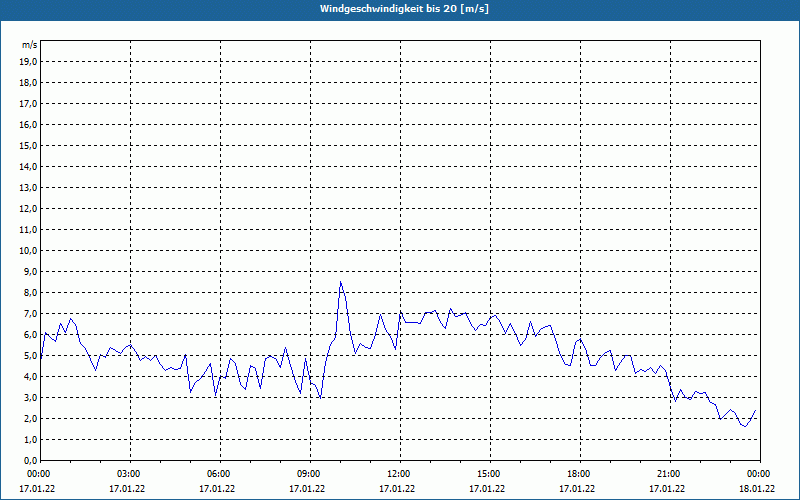Select the "9,0" y-axis label

[30, 271]
